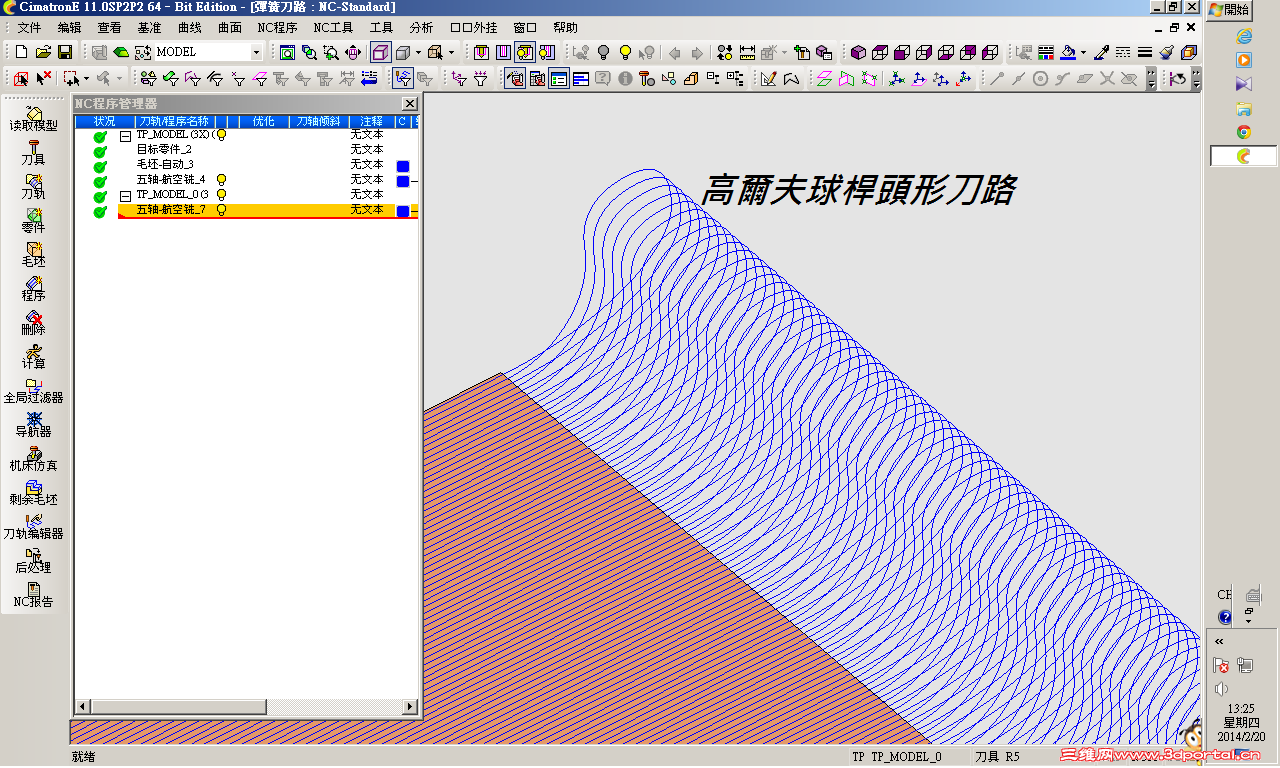This screenshot has width=1280, height=768.
Task: Click the 刀轨 (toolpath) sidebar icon
Action: pyautogui.click(x=33, y=186)
